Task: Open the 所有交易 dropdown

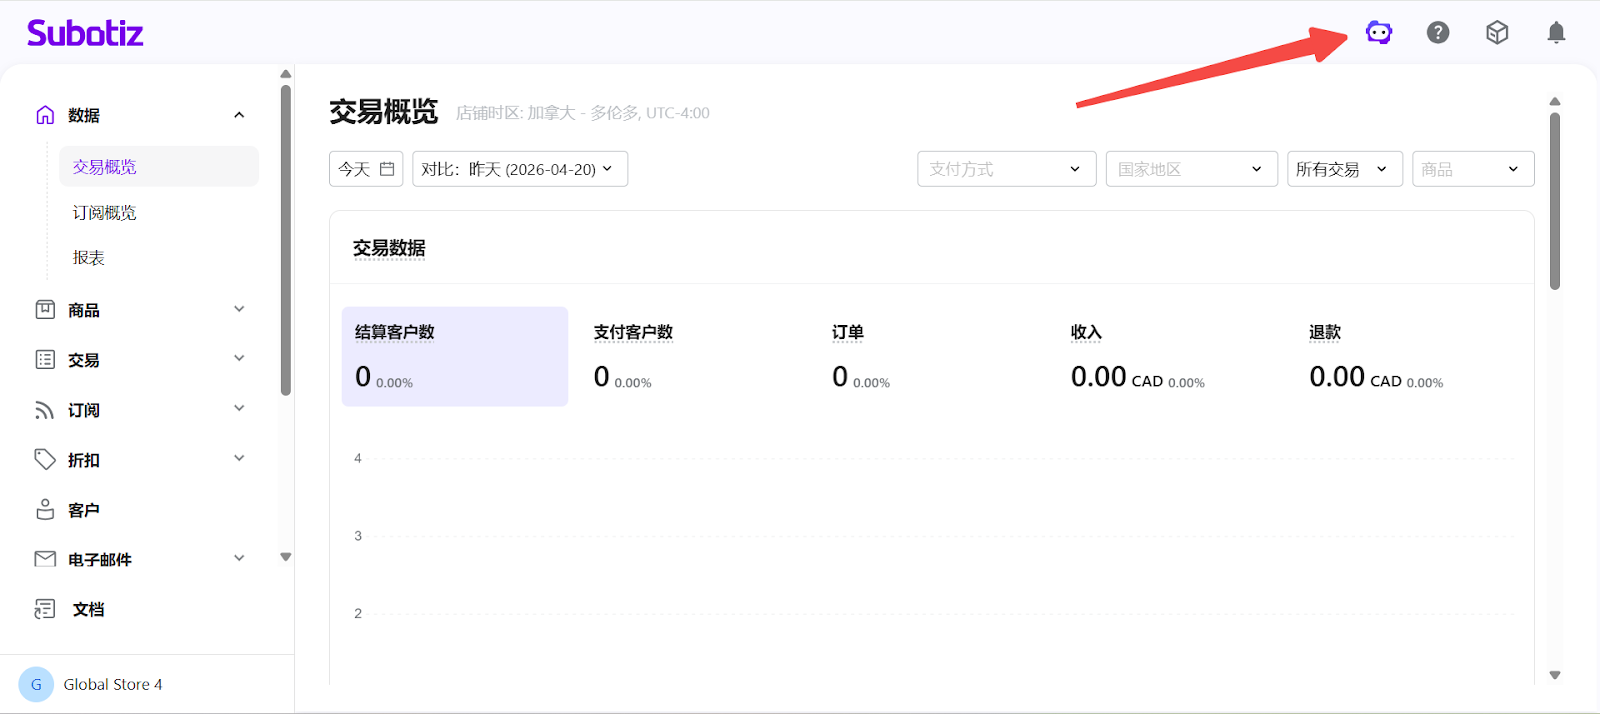Action: (1344, 169)
